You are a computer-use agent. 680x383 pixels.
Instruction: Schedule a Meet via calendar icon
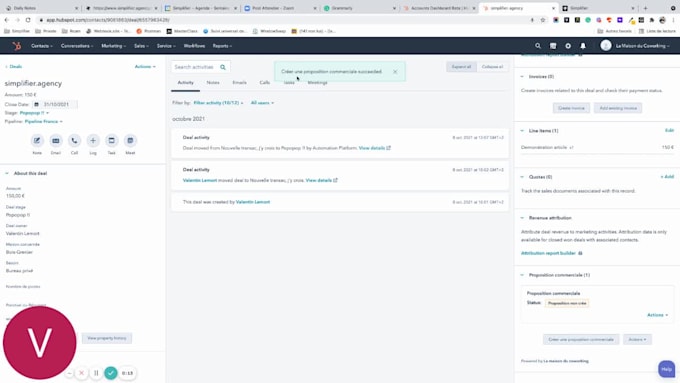click(130, 141)
